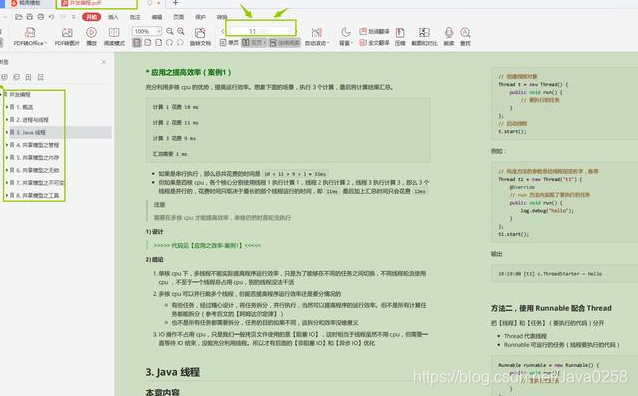This screenshot has height=396, width=638.
Task: Expand the 1. 概述 bookmark arrow
Action: 7,107
